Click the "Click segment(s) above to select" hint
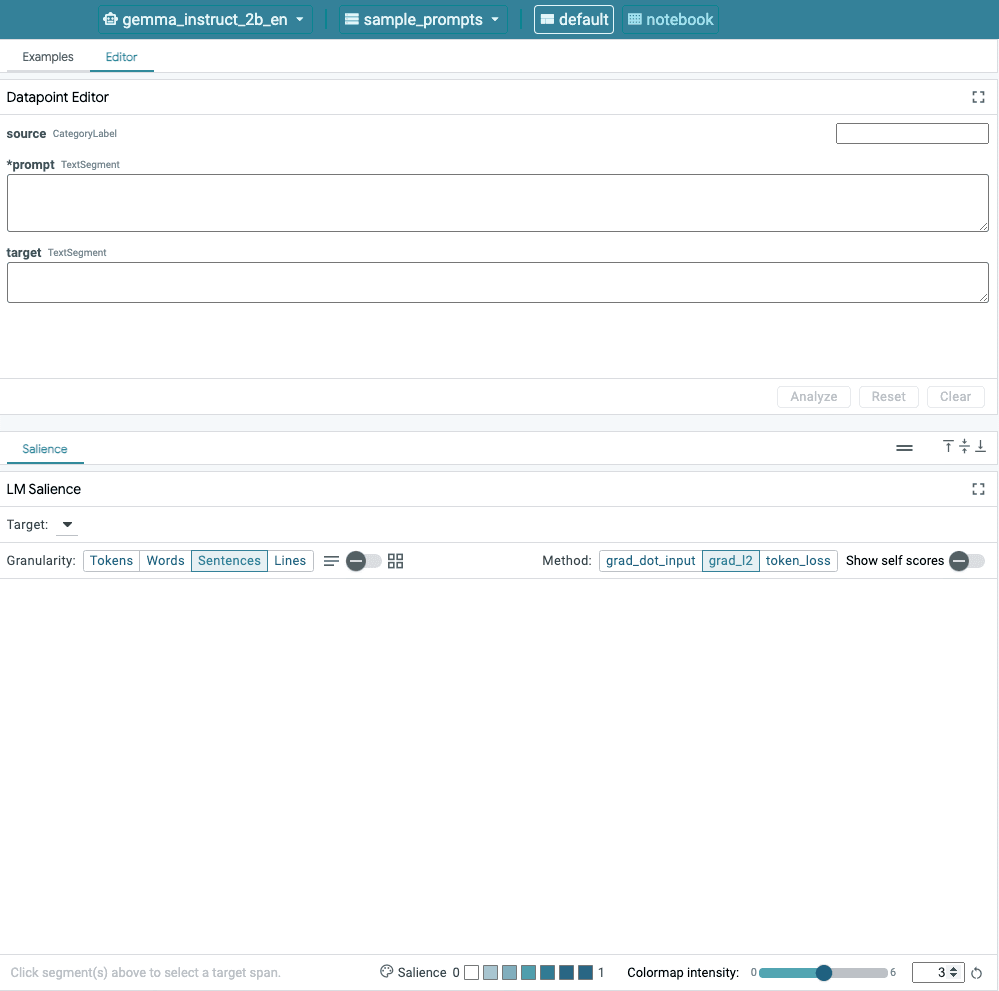This screenshot has width=999, height=991. pos(145,973)
